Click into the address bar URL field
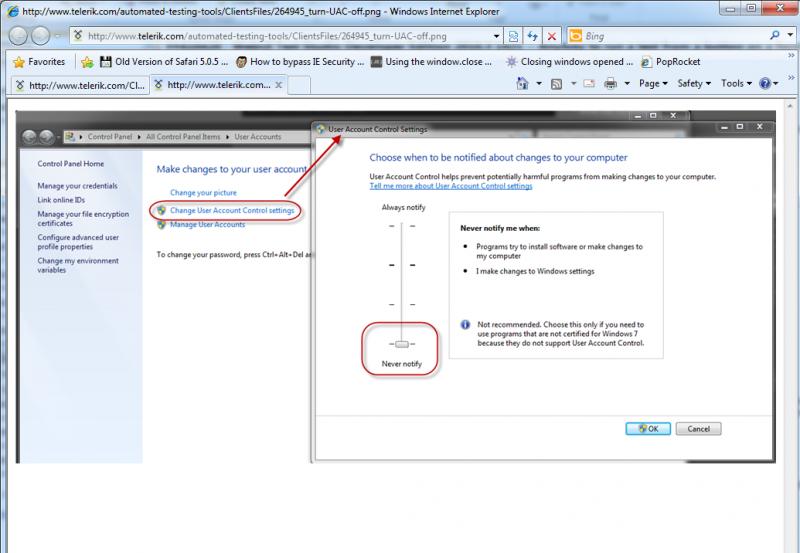800x553 pixels. tap(288, 36)
